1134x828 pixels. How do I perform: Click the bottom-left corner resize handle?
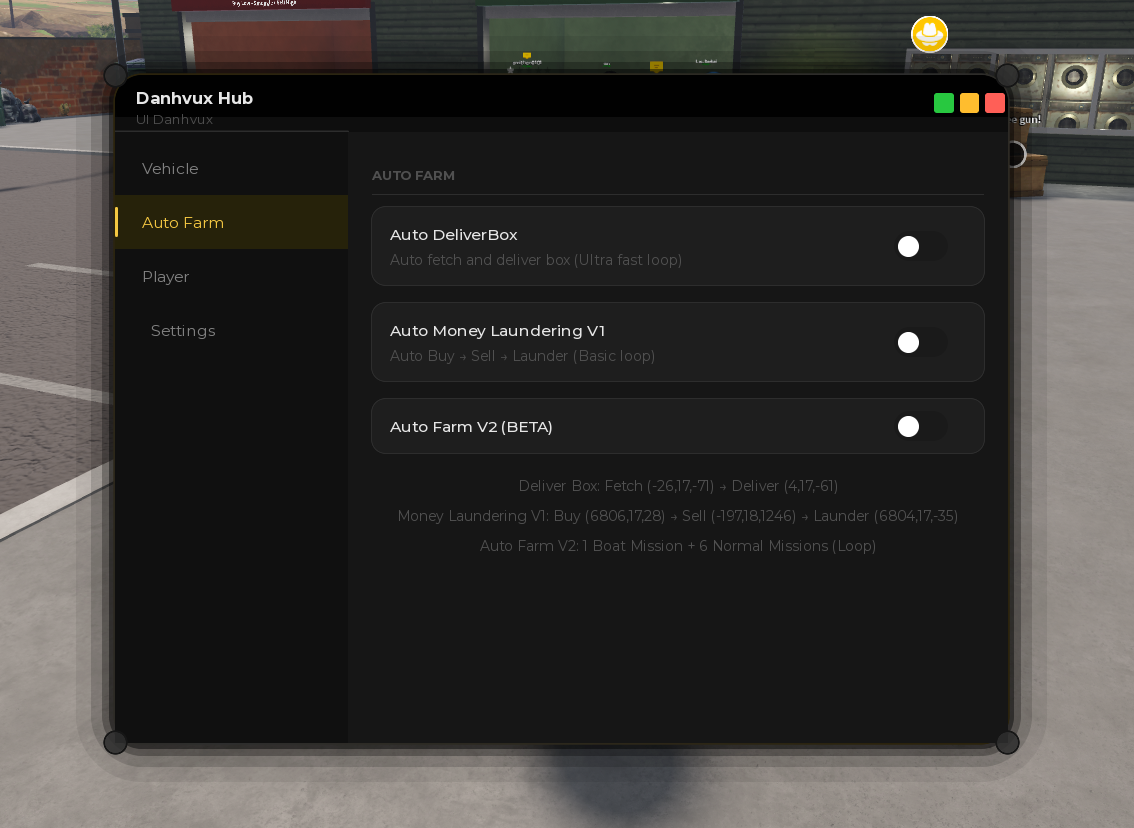(116, 743)
